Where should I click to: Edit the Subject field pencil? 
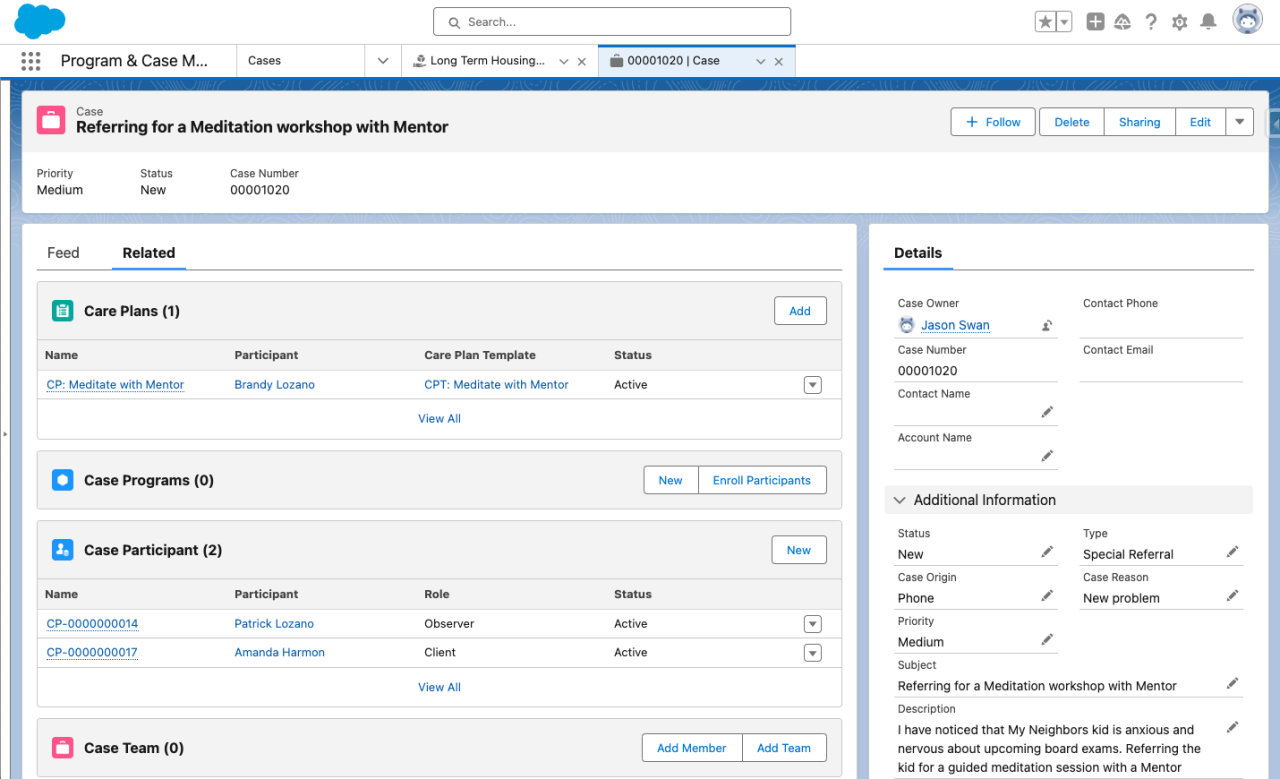click(x=1233, y=684)
